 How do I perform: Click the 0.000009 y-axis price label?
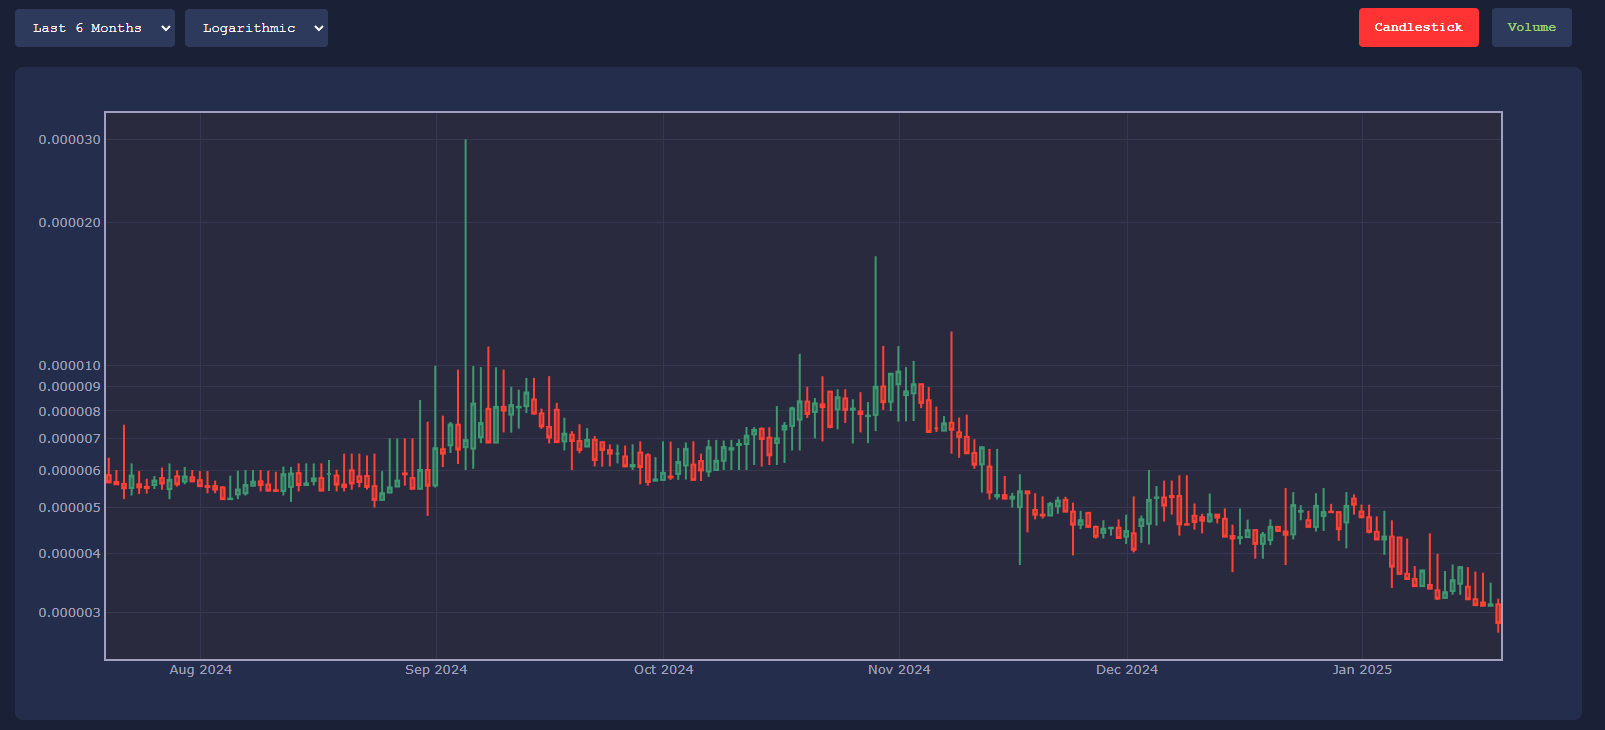[70, 387]
